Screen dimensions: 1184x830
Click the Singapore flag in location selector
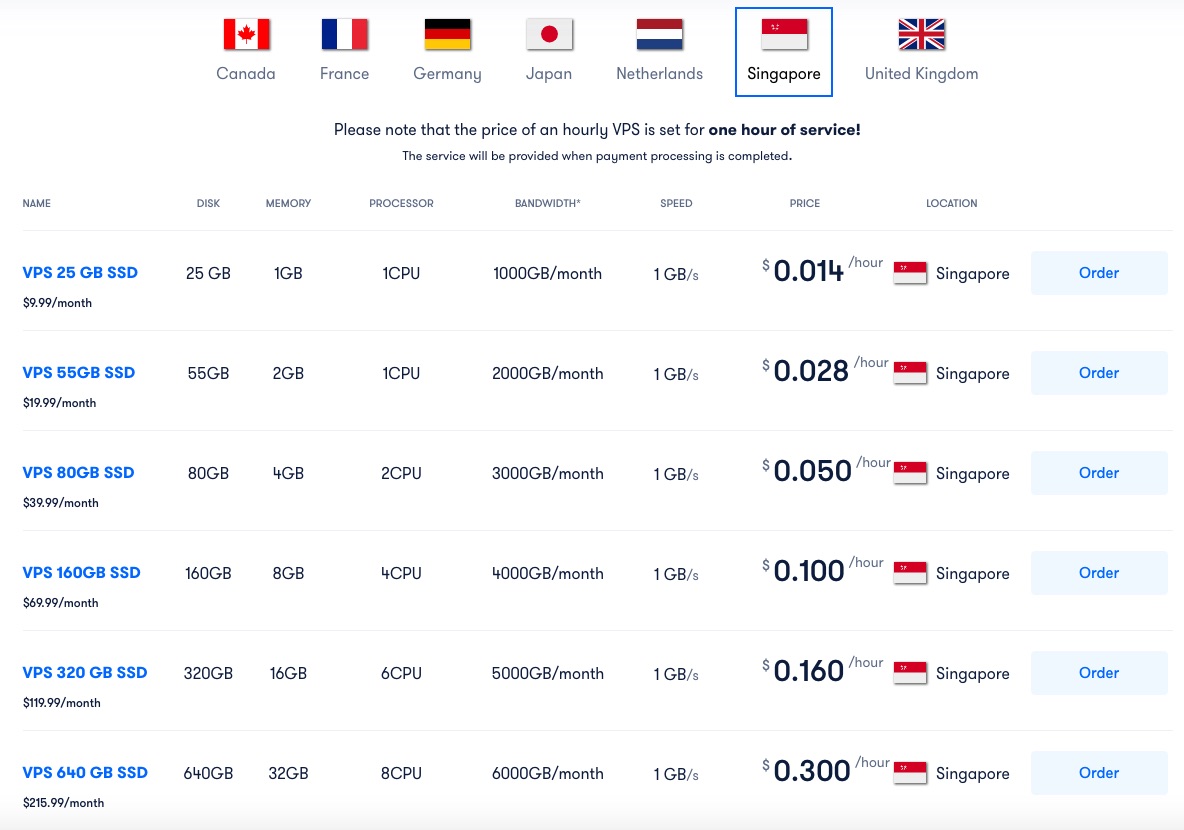[784, 35]
